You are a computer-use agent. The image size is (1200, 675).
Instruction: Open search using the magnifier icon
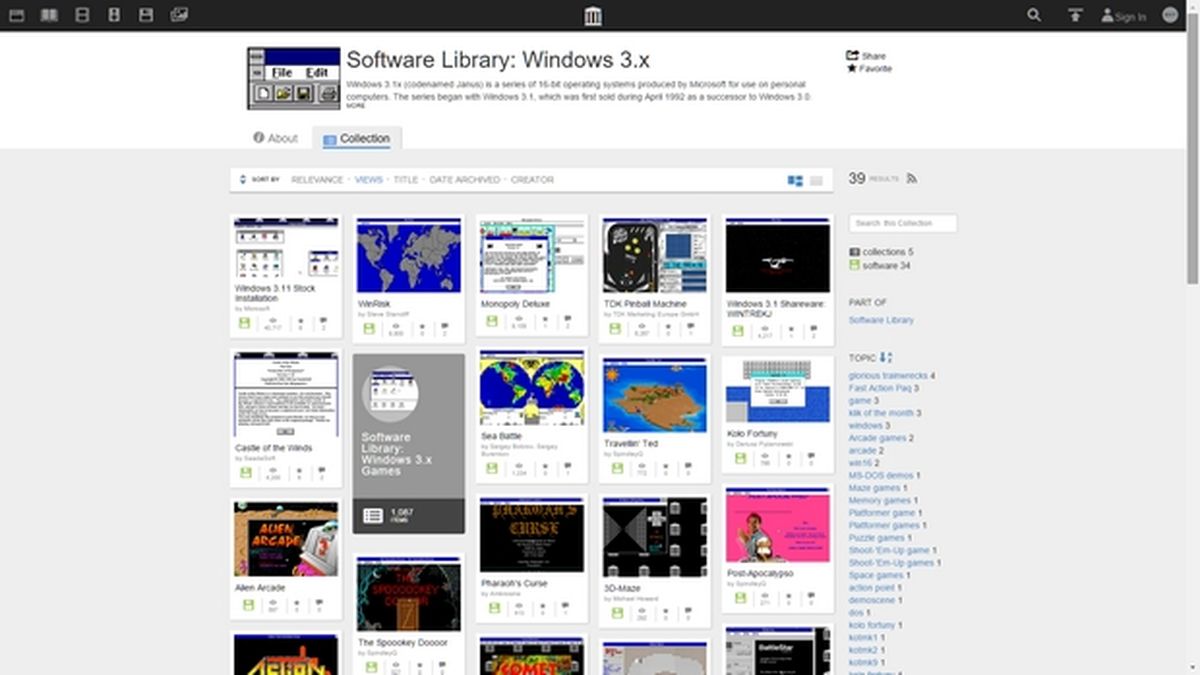click(x=1033, y=16)
